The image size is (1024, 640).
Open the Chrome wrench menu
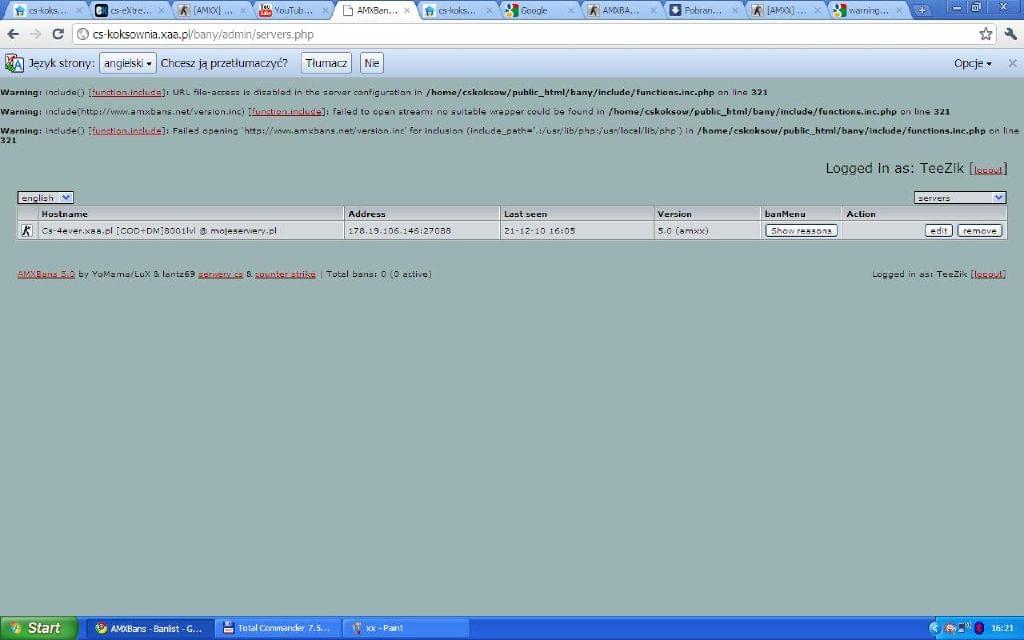1010,34
